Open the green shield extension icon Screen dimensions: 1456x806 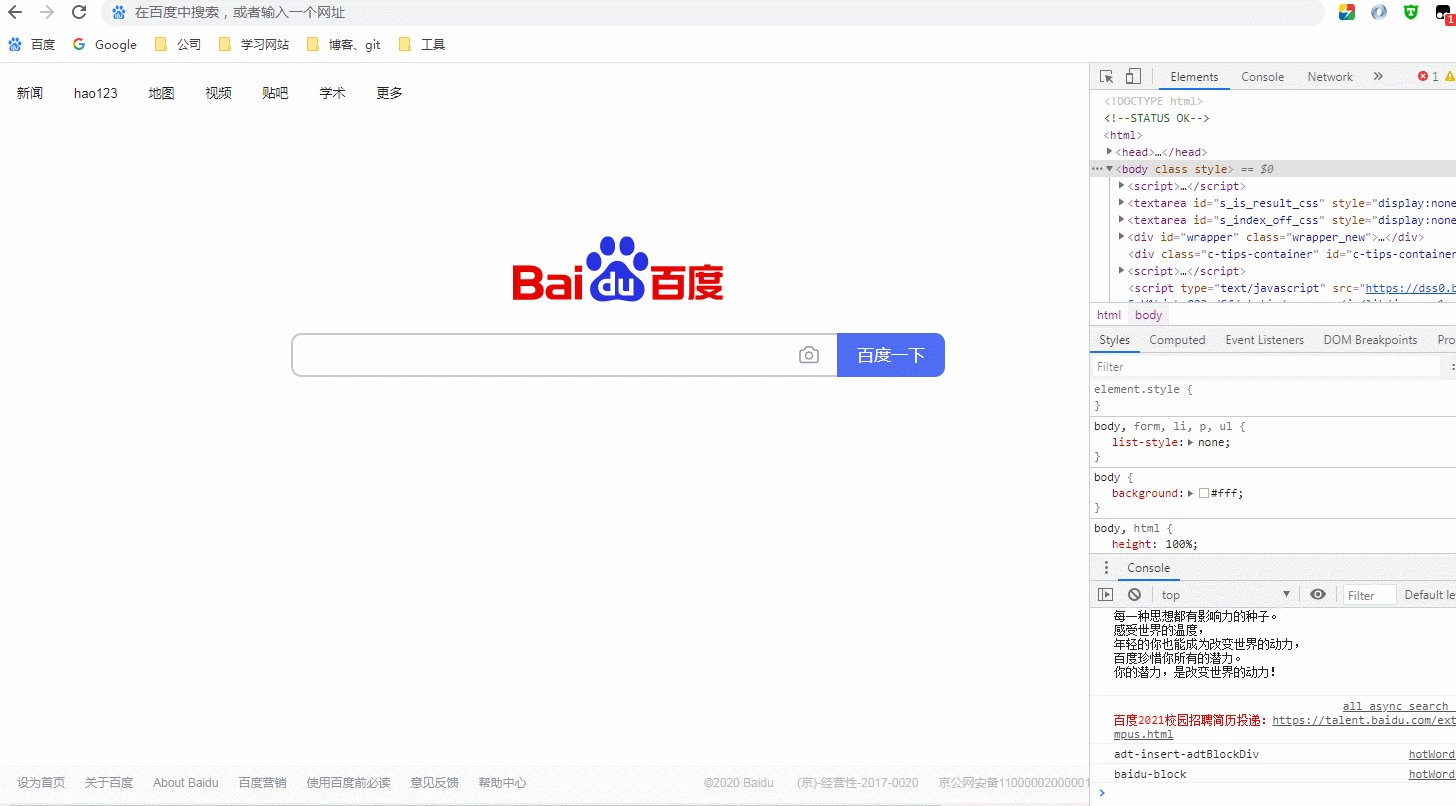(x=1411, y=13)
